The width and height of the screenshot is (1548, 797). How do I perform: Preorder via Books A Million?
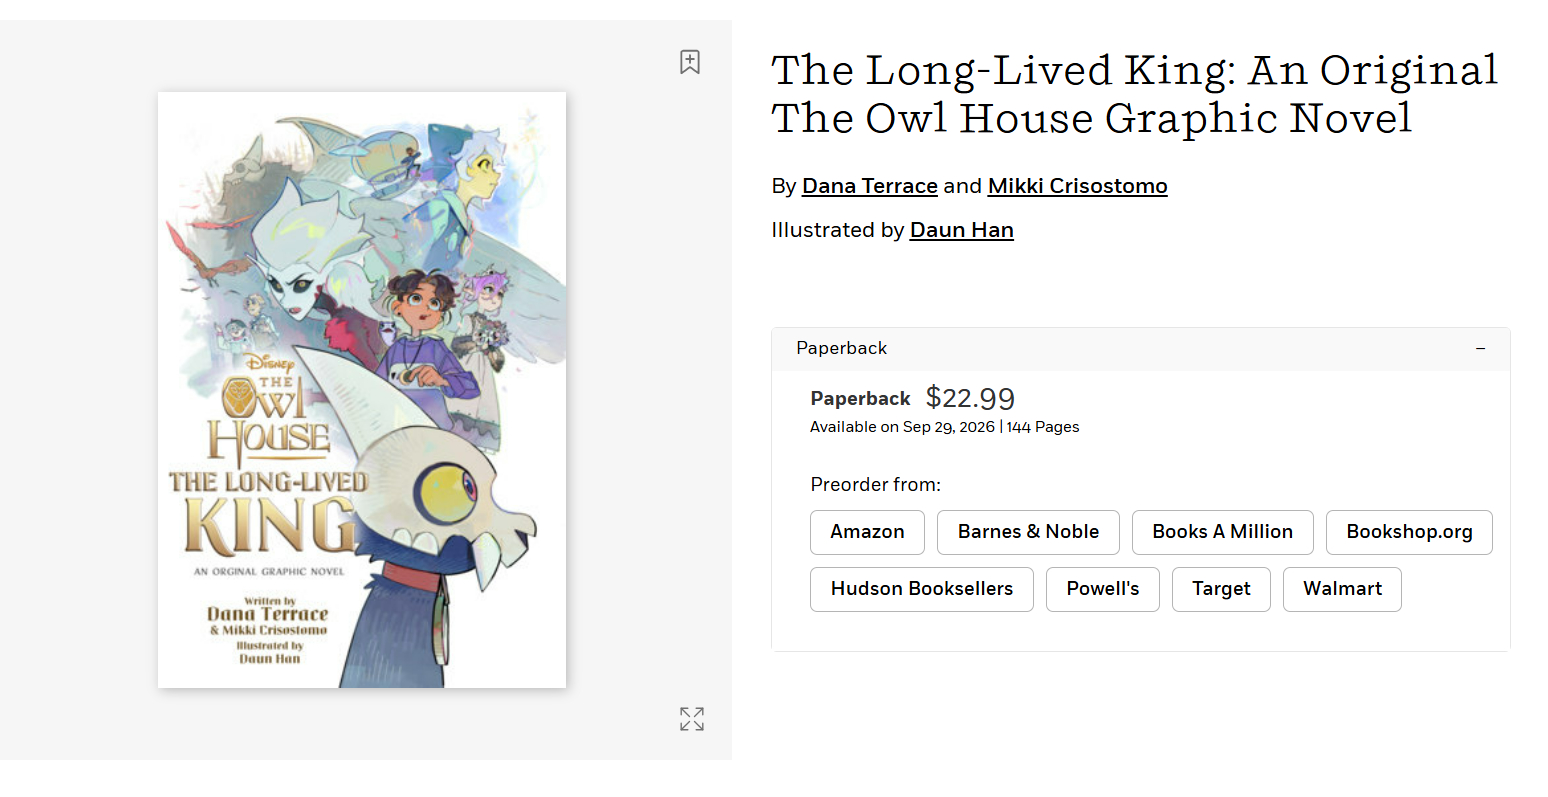click(1222, 532)
